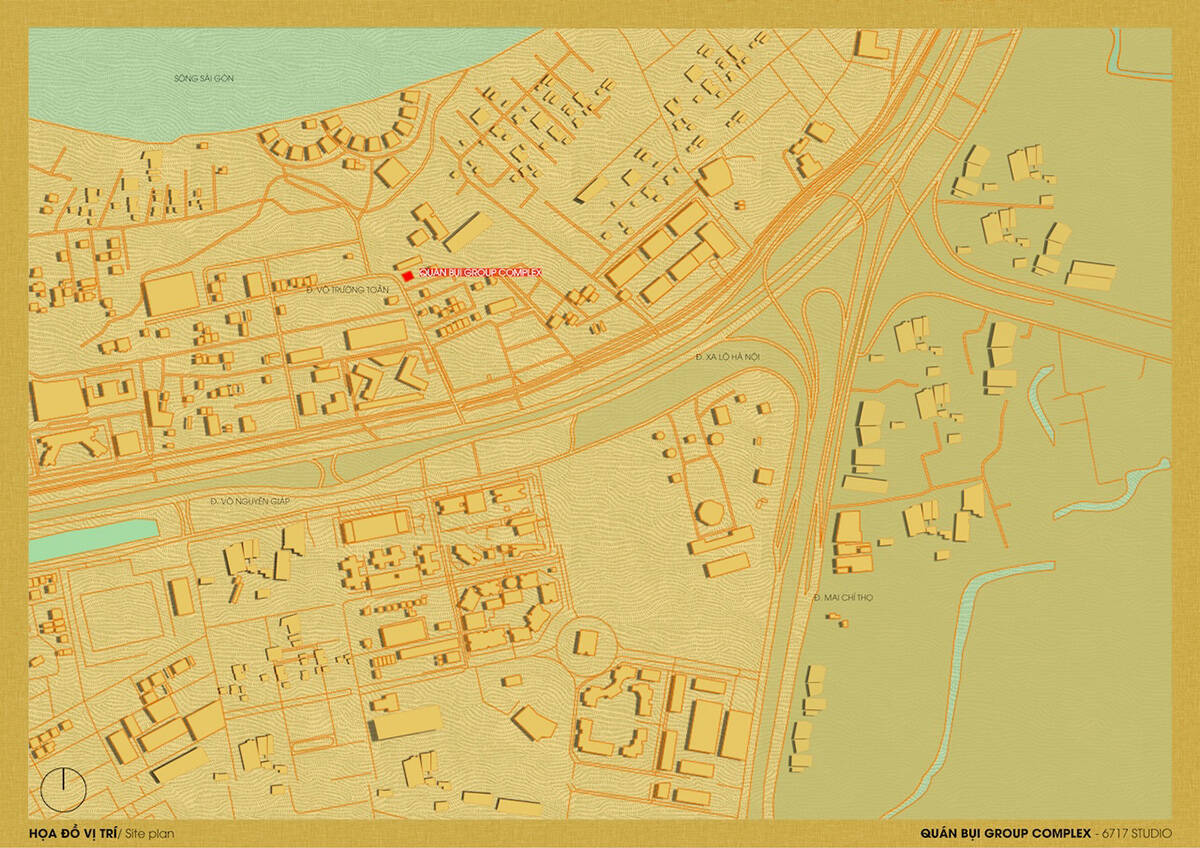This screenshot has width=1200, height=848.
Task: Click the 'Đ. VÕ TRƯỜNG TOẢN' street label
Action: click(x=346, y=289)
